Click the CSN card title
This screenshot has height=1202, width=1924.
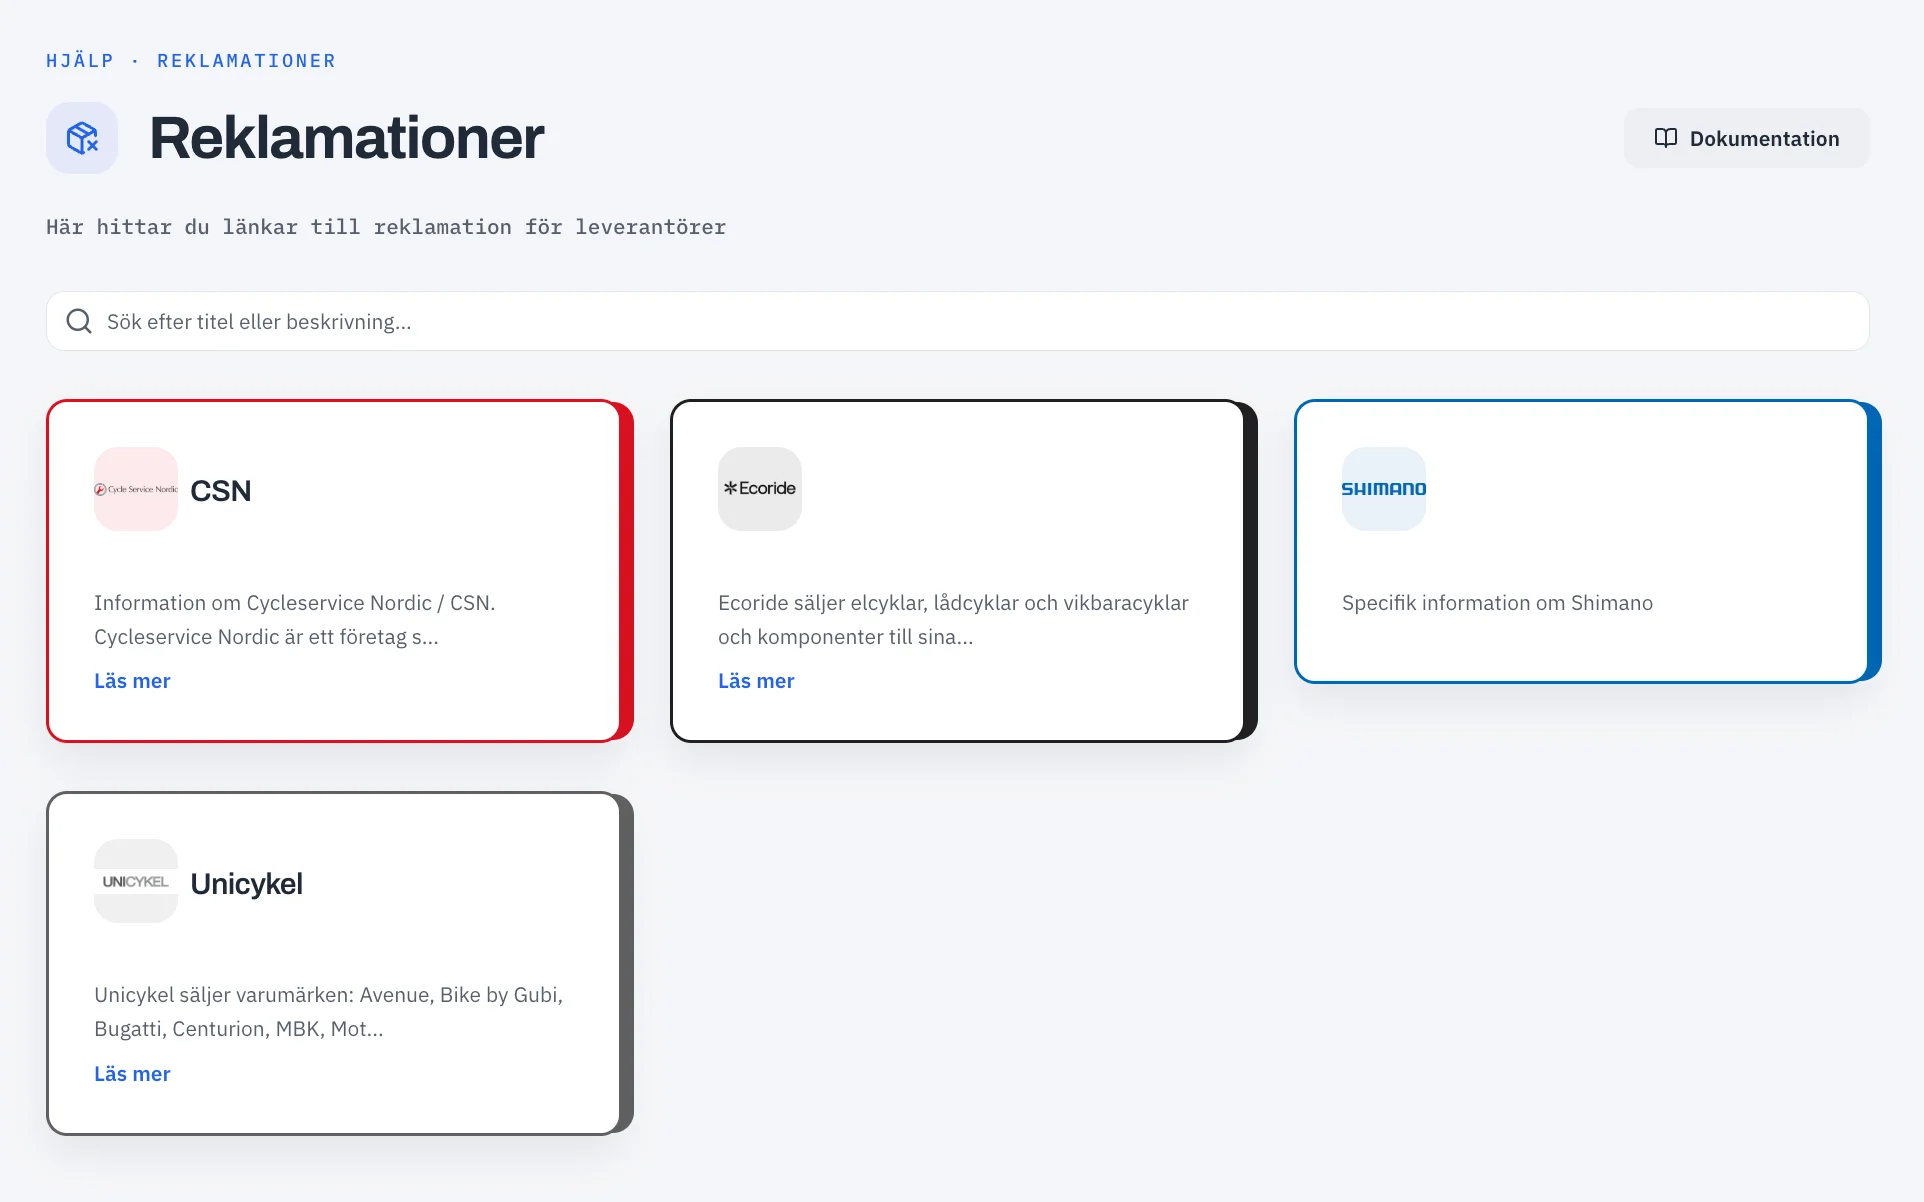click(x=221, y=491)
